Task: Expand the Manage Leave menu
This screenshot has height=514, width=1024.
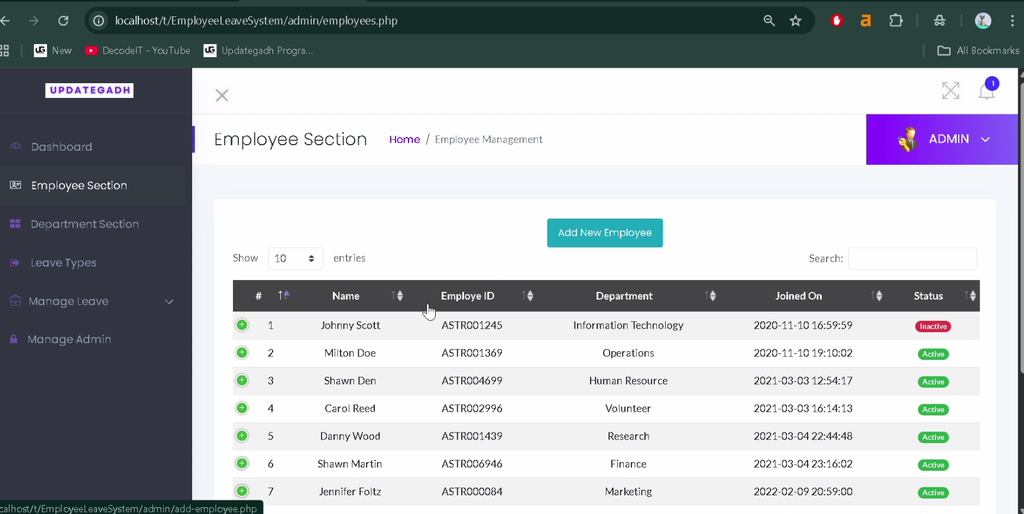Action: tap(92, 301)
